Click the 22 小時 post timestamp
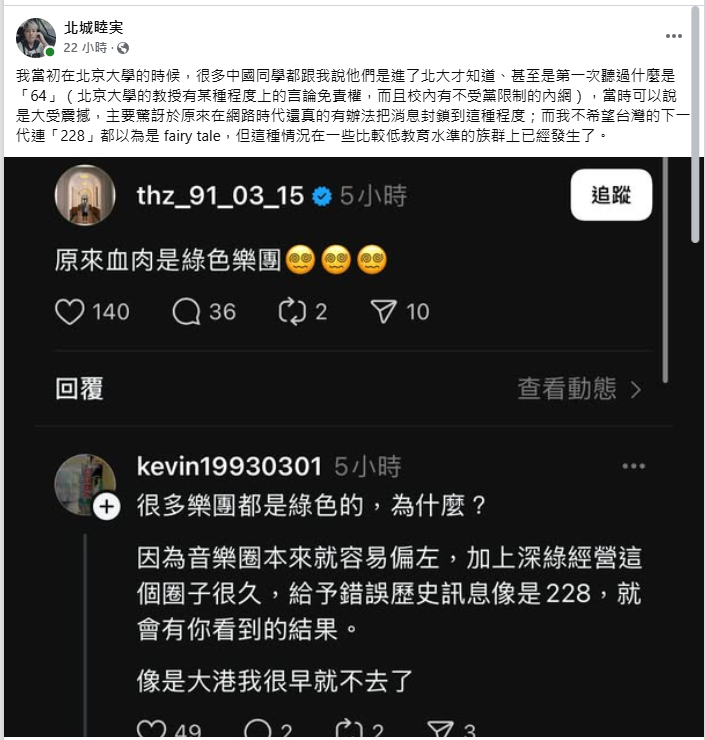706x740 pixels. [x=85, y=48]
